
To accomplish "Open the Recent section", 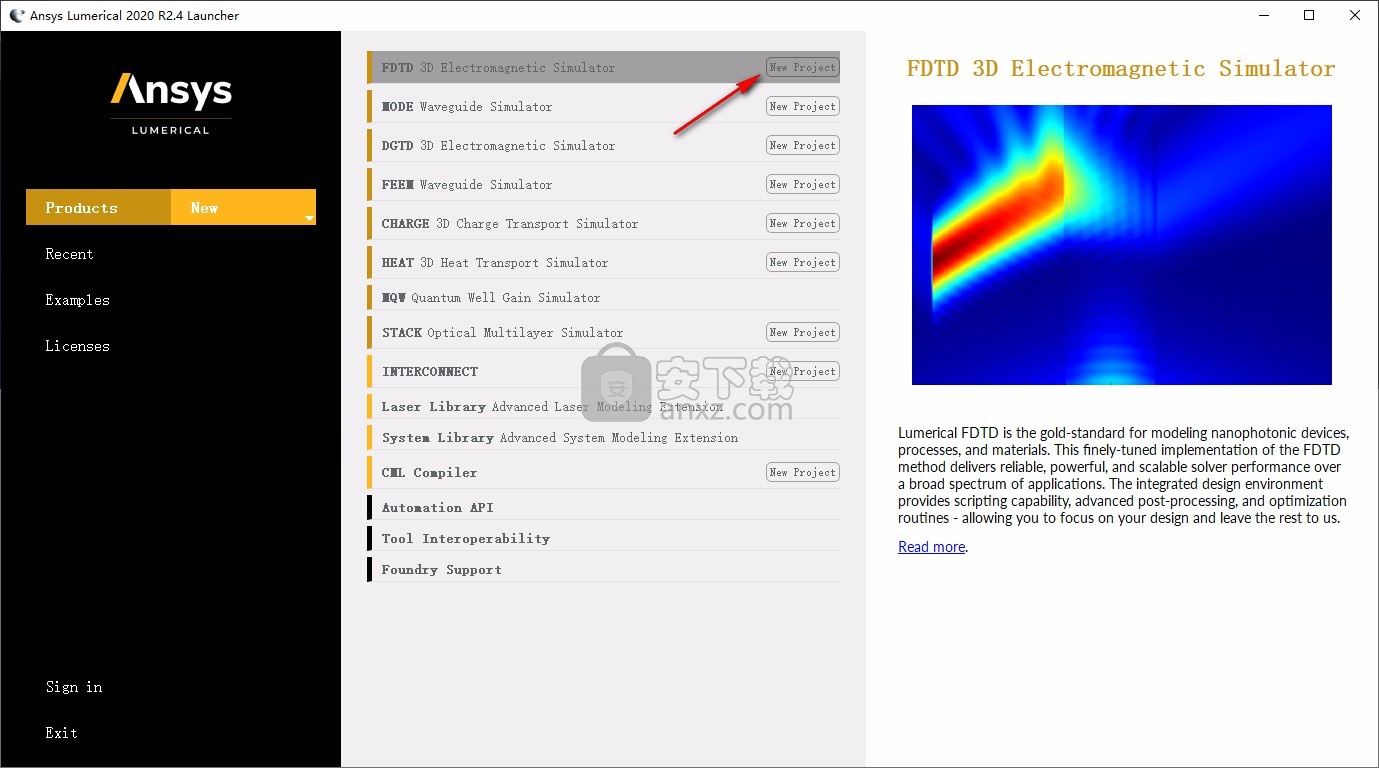I will coord(69,254).
